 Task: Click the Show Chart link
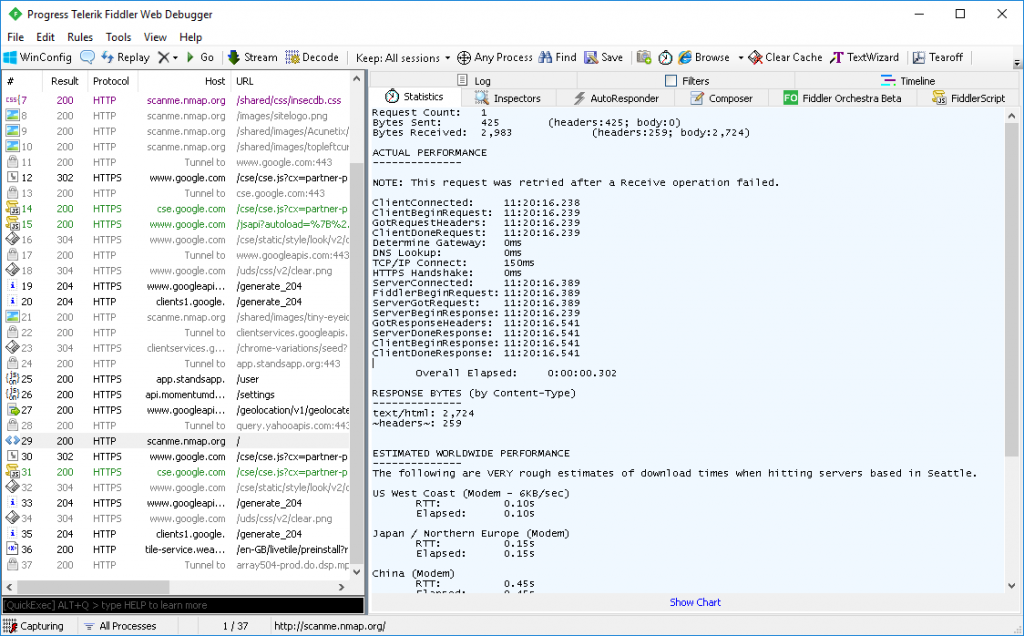tap(695, 602)
